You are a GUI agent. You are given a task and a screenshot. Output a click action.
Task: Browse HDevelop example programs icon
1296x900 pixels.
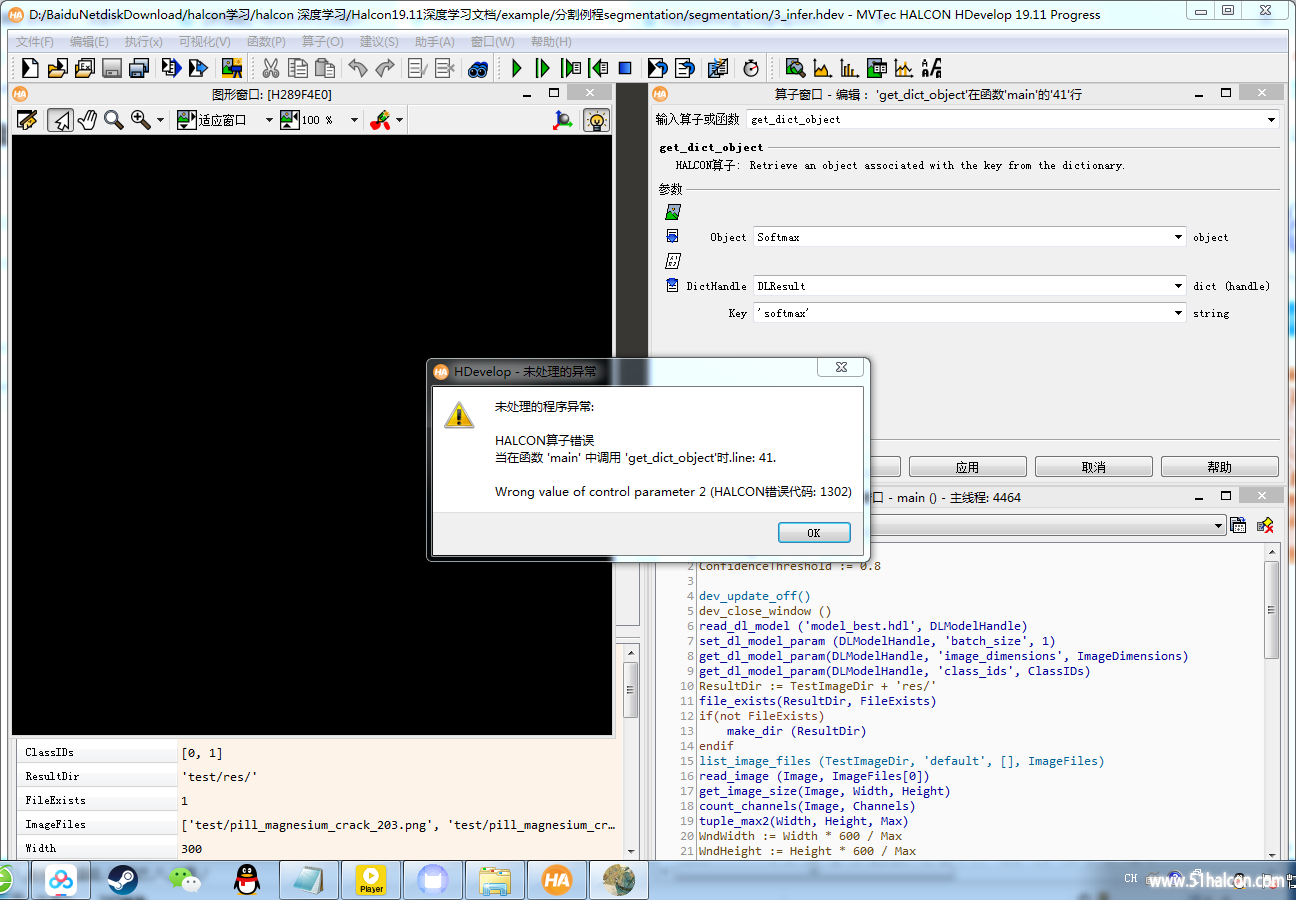84,68
